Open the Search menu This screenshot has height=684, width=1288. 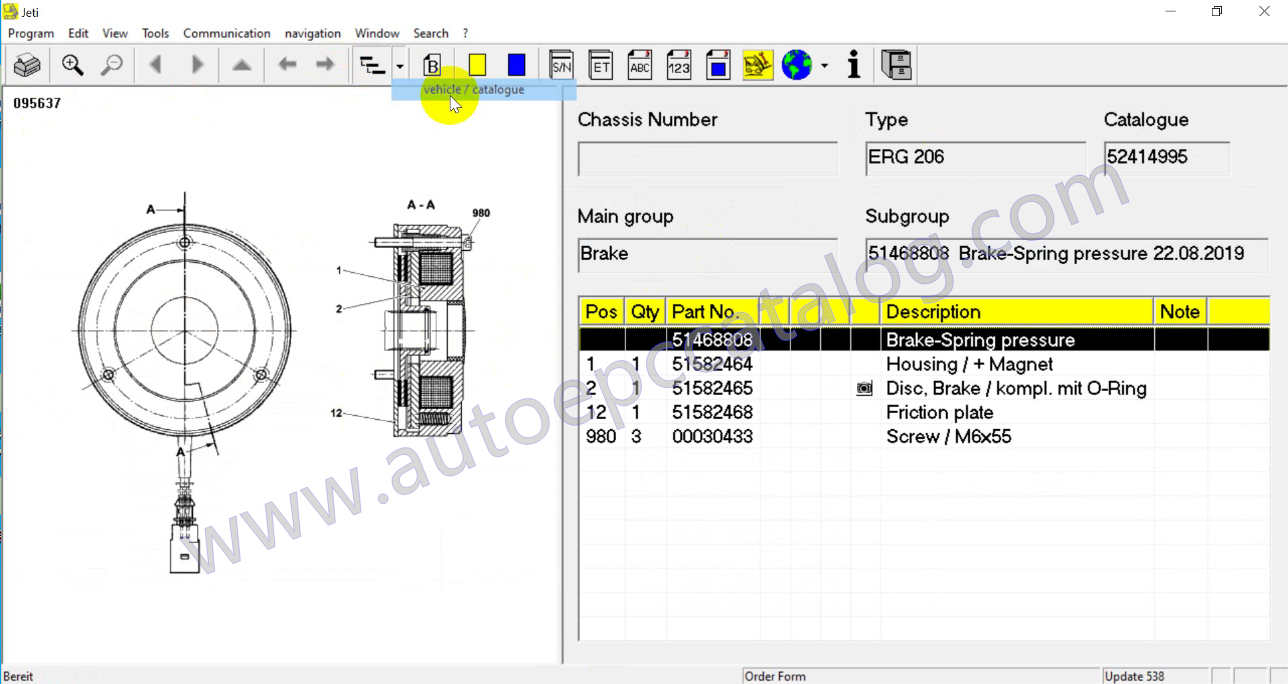pyautogui.click(x=430, y=33)
